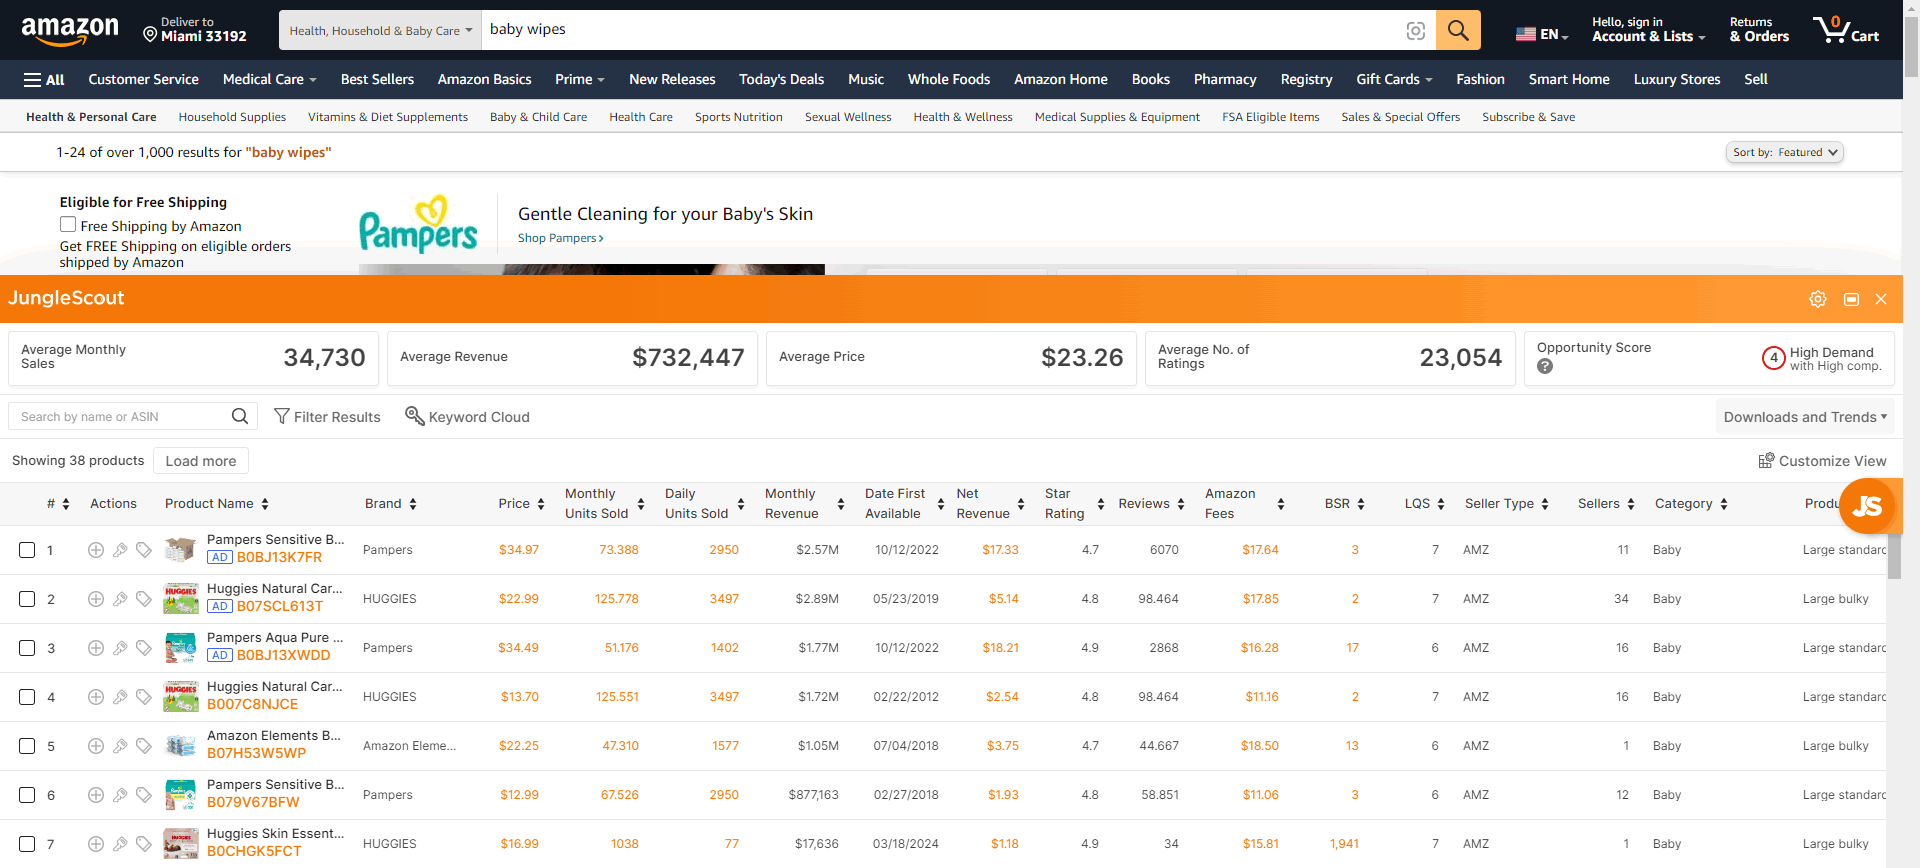
Task: Select checkbox for row 3
Action: pyautogui.click(x=27, y=648)
